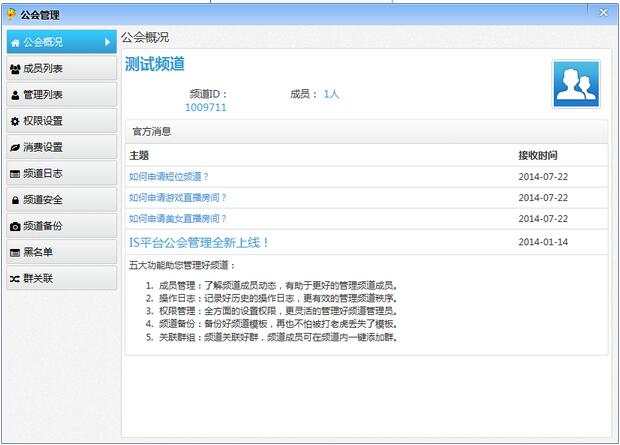This screenshot has height=445, width=620.
Task: Click the gear icon beside 权限设置
Action: (15, 121)
